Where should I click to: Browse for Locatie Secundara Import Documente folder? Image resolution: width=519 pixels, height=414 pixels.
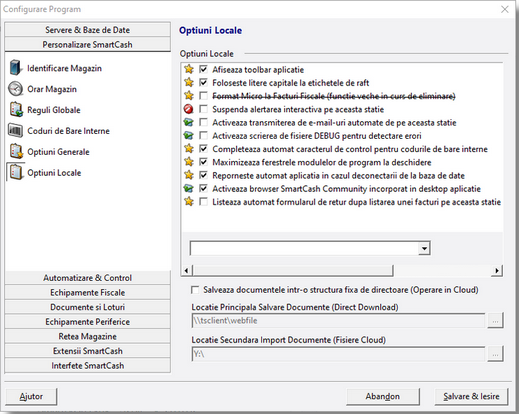click(x=495, y=354)
